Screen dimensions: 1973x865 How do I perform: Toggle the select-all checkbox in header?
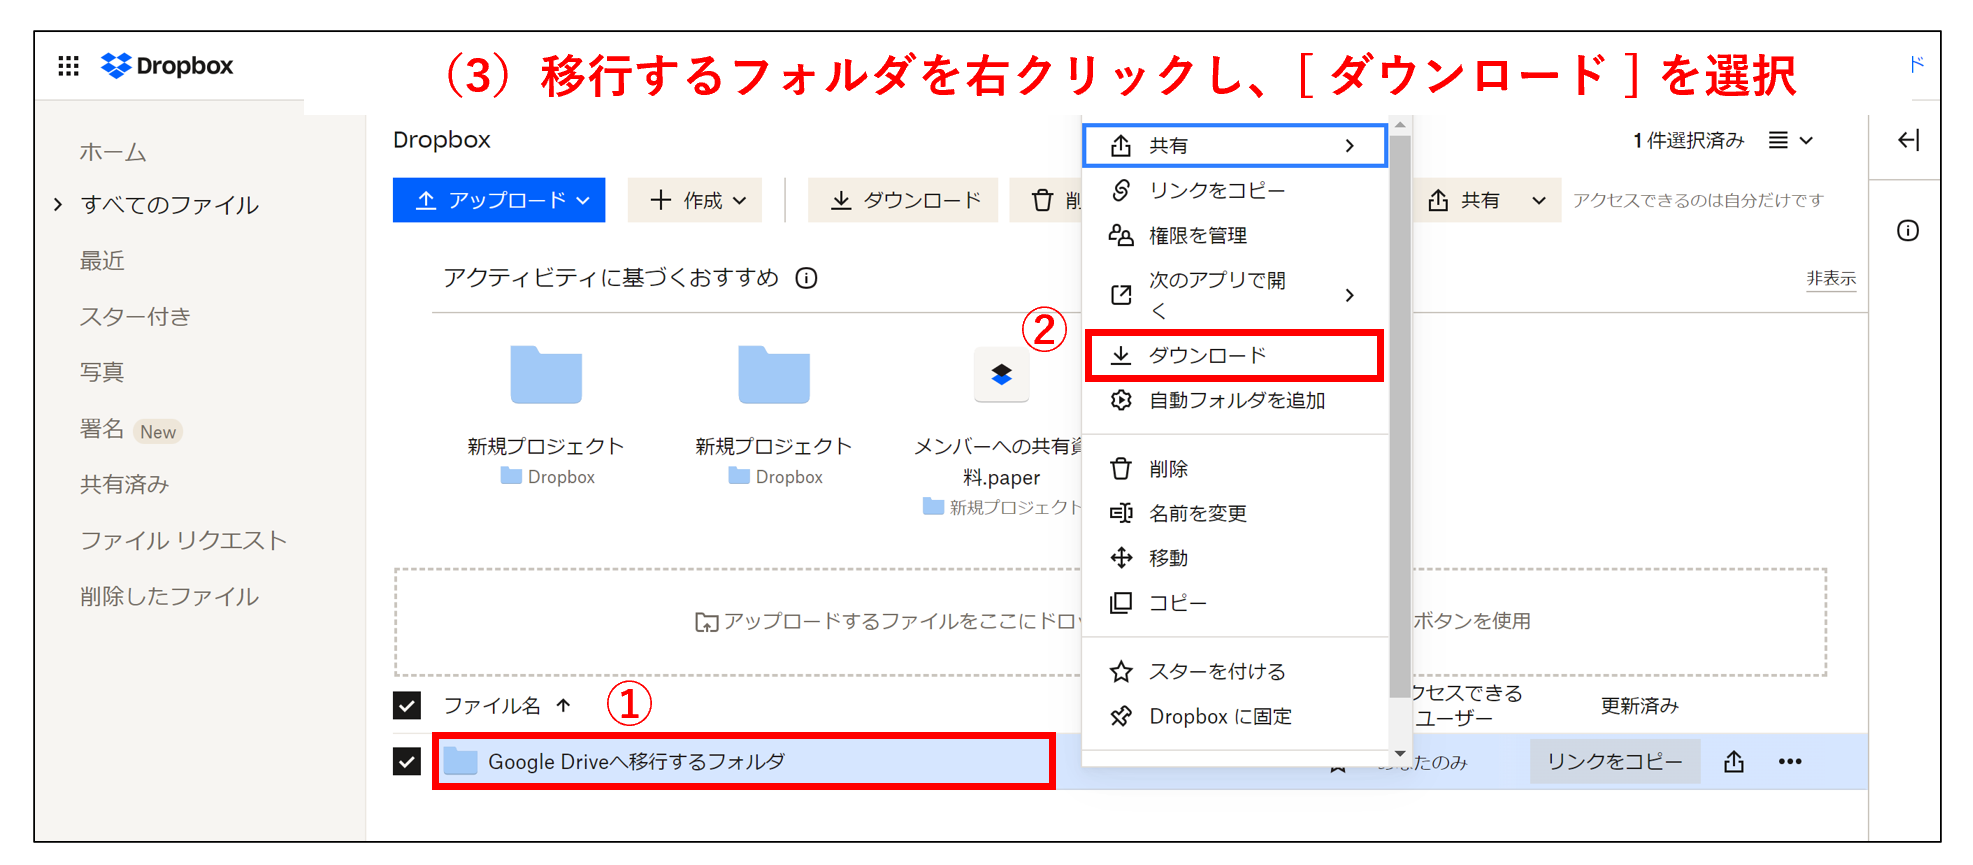pos(407,706)
